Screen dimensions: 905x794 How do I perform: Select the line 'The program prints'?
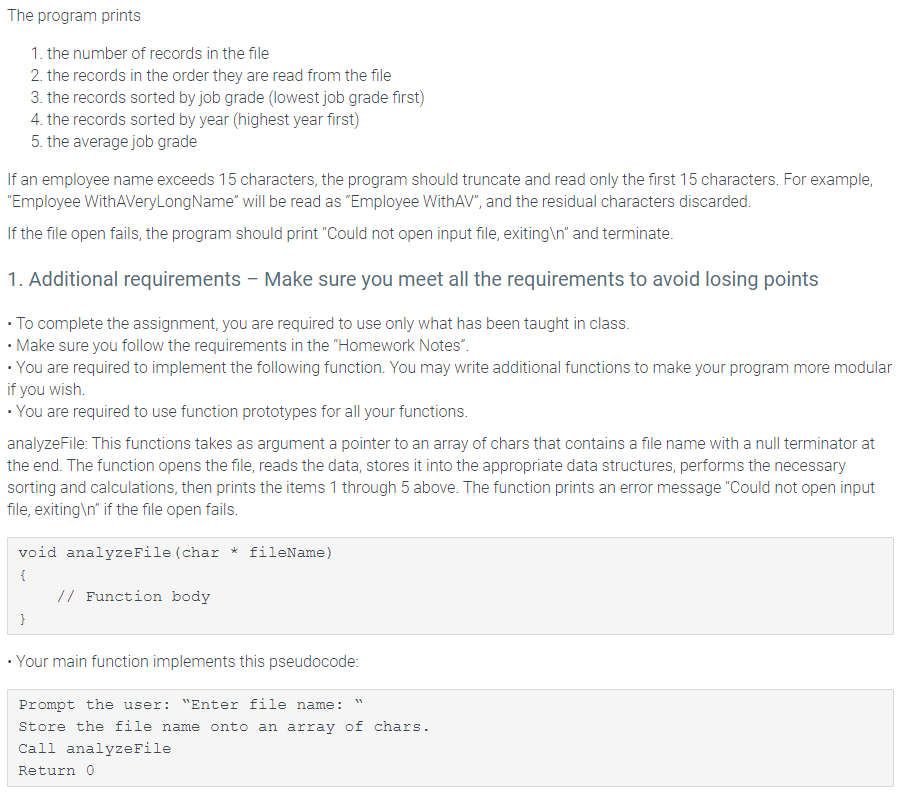pos(73,15)
